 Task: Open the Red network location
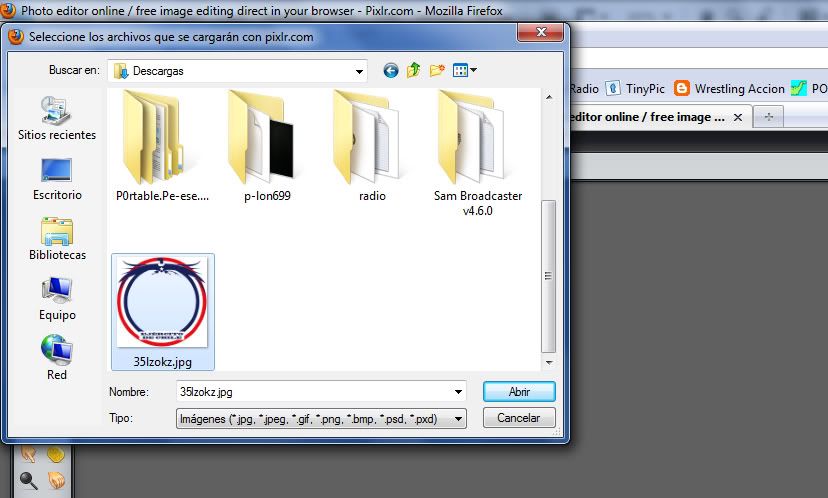[x=57, y=358]
